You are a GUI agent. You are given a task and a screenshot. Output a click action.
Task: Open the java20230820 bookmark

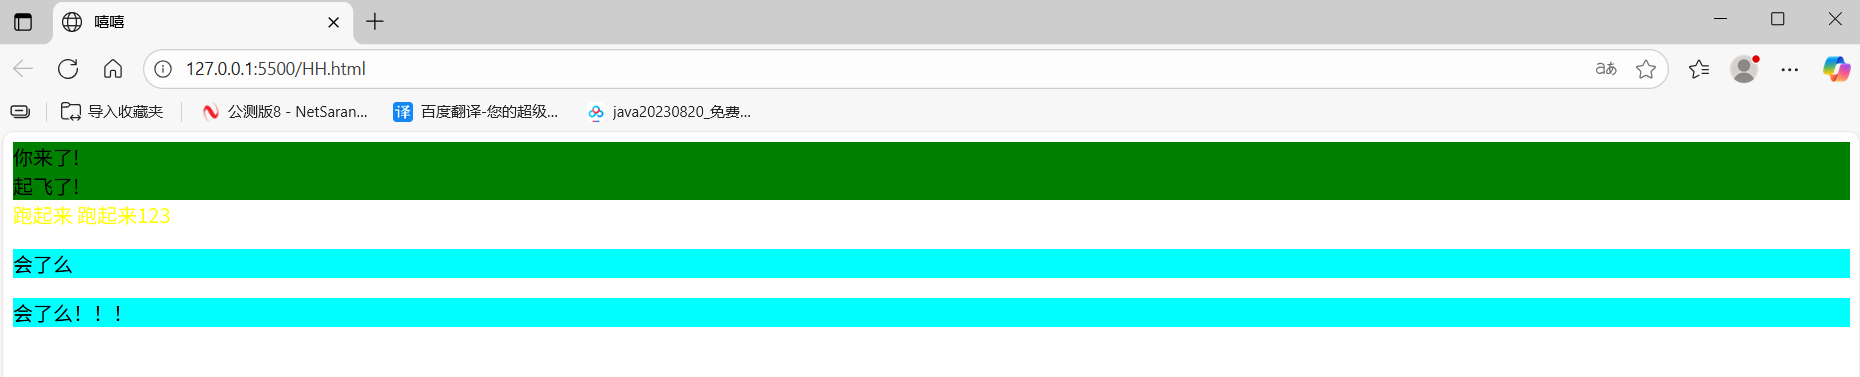[x=669, y=112]
